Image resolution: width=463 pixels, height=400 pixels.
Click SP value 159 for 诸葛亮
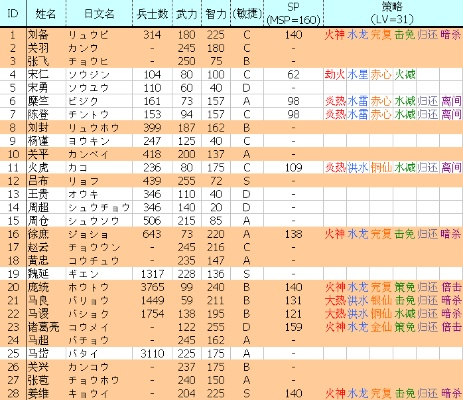tap(293, 327)
